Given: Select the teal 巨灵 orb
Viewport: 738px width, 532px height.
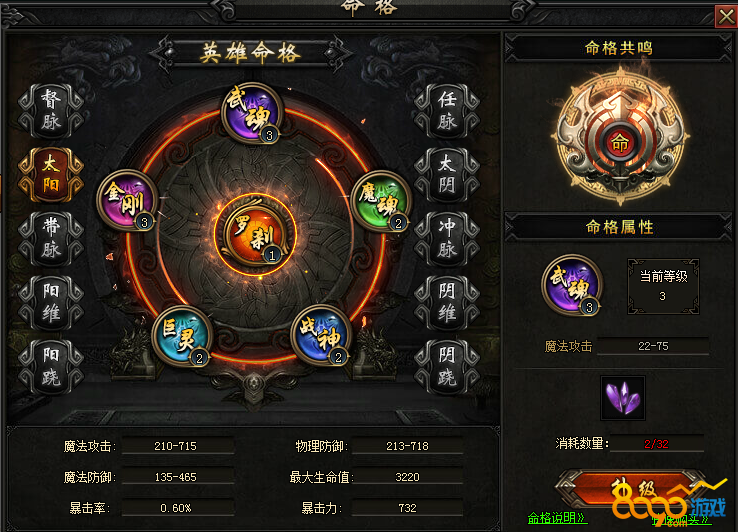Looking at the screenshot, I should tap(182, 336).
